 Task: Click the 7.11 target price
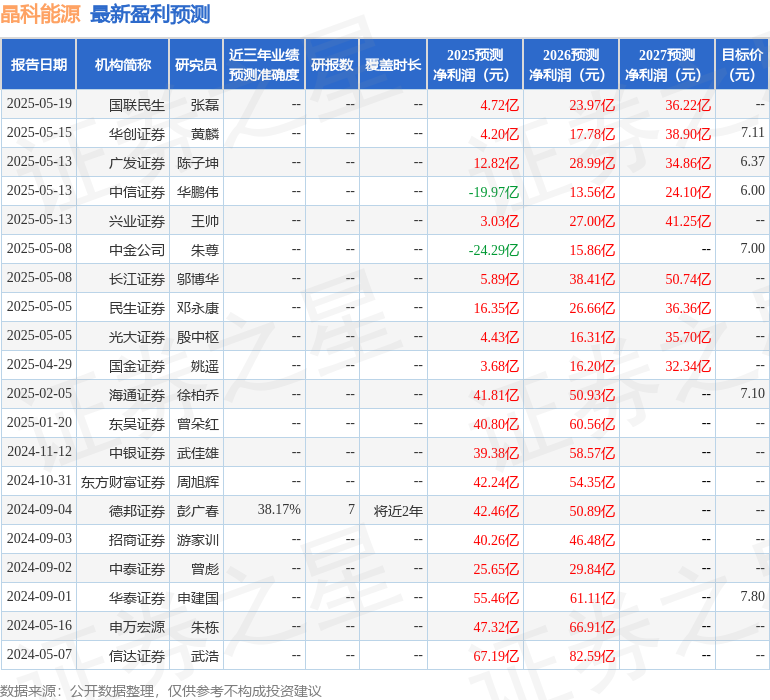[752, 133]
